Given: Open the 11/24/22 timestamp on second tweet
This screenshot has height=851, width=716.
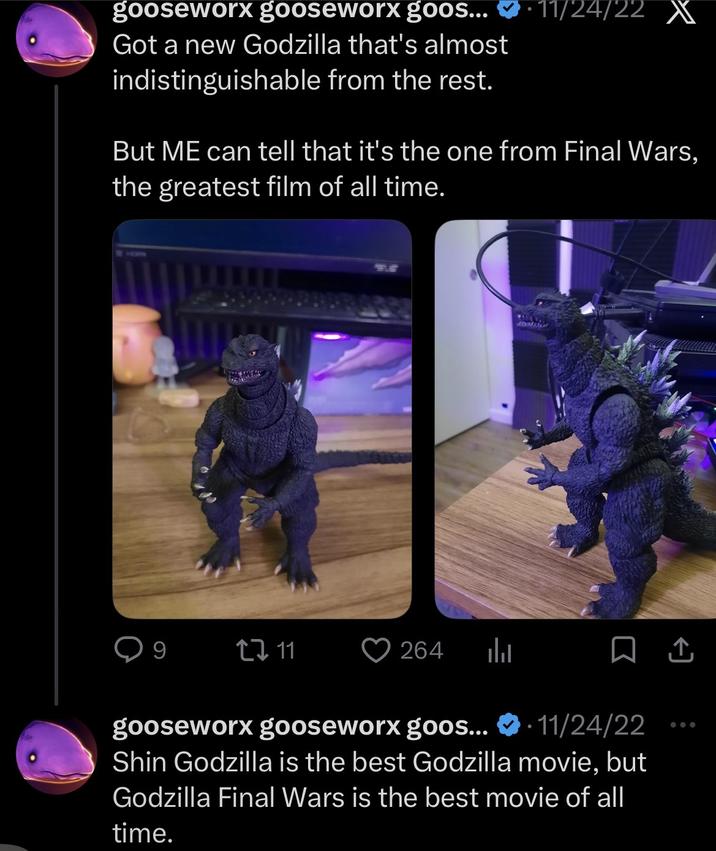Looking at the screenshot, I should tap(591, 726).
